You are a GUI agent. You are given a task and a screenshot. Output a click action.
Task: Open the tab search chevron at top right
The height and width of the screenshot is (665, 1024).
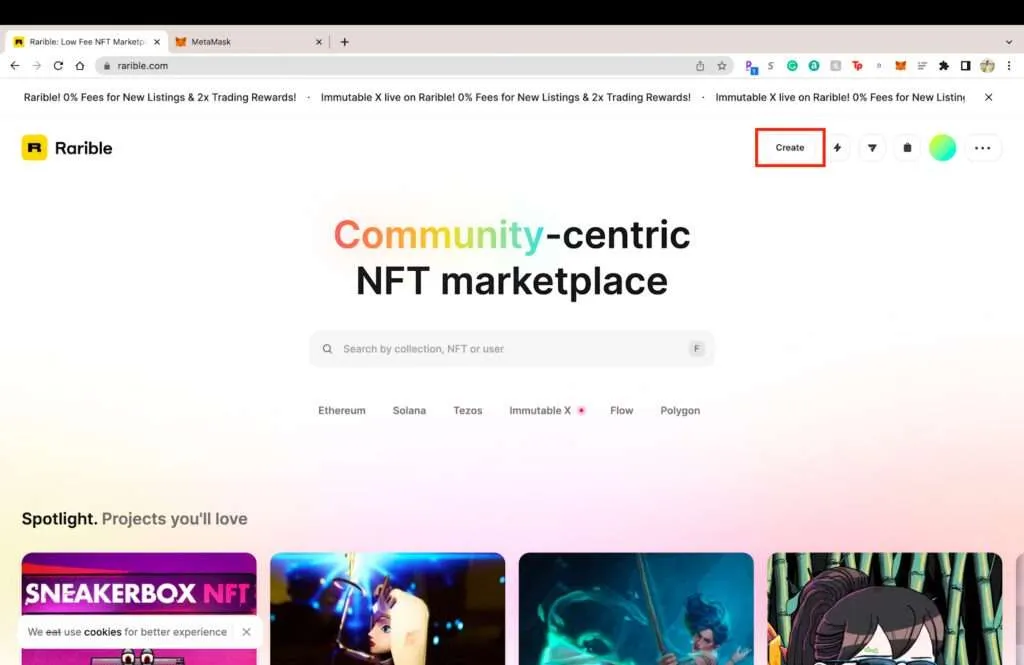[x=1008, y=41]
